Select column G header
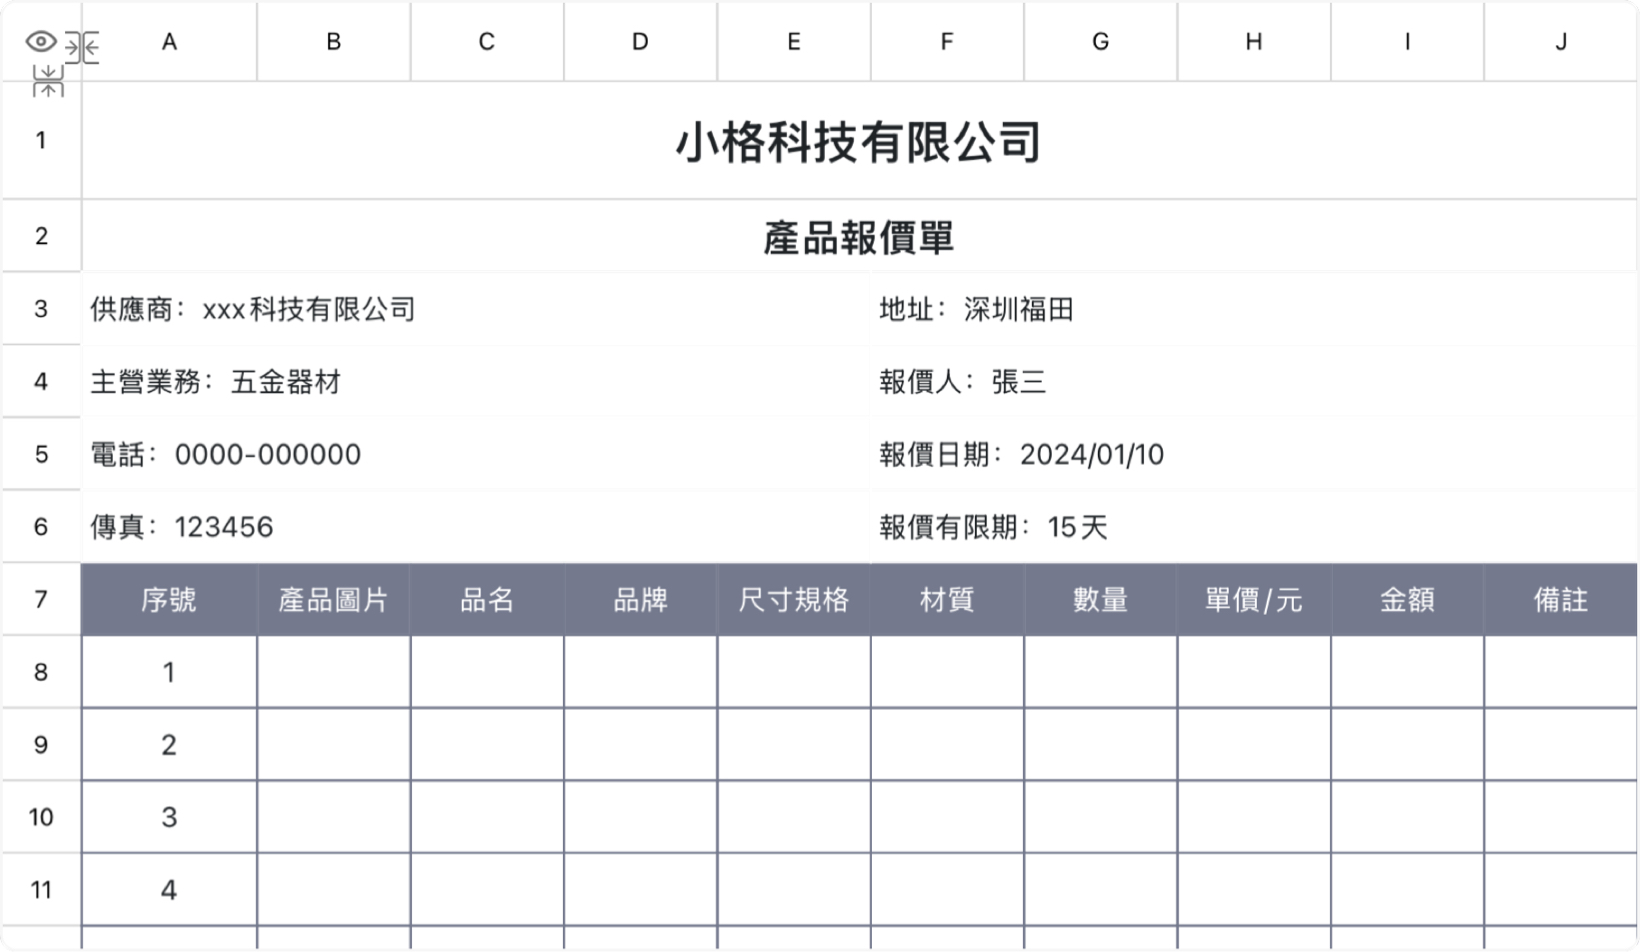Image resolution: width=1640 pixels, height=952 pixels. [x=1100, y=42]
